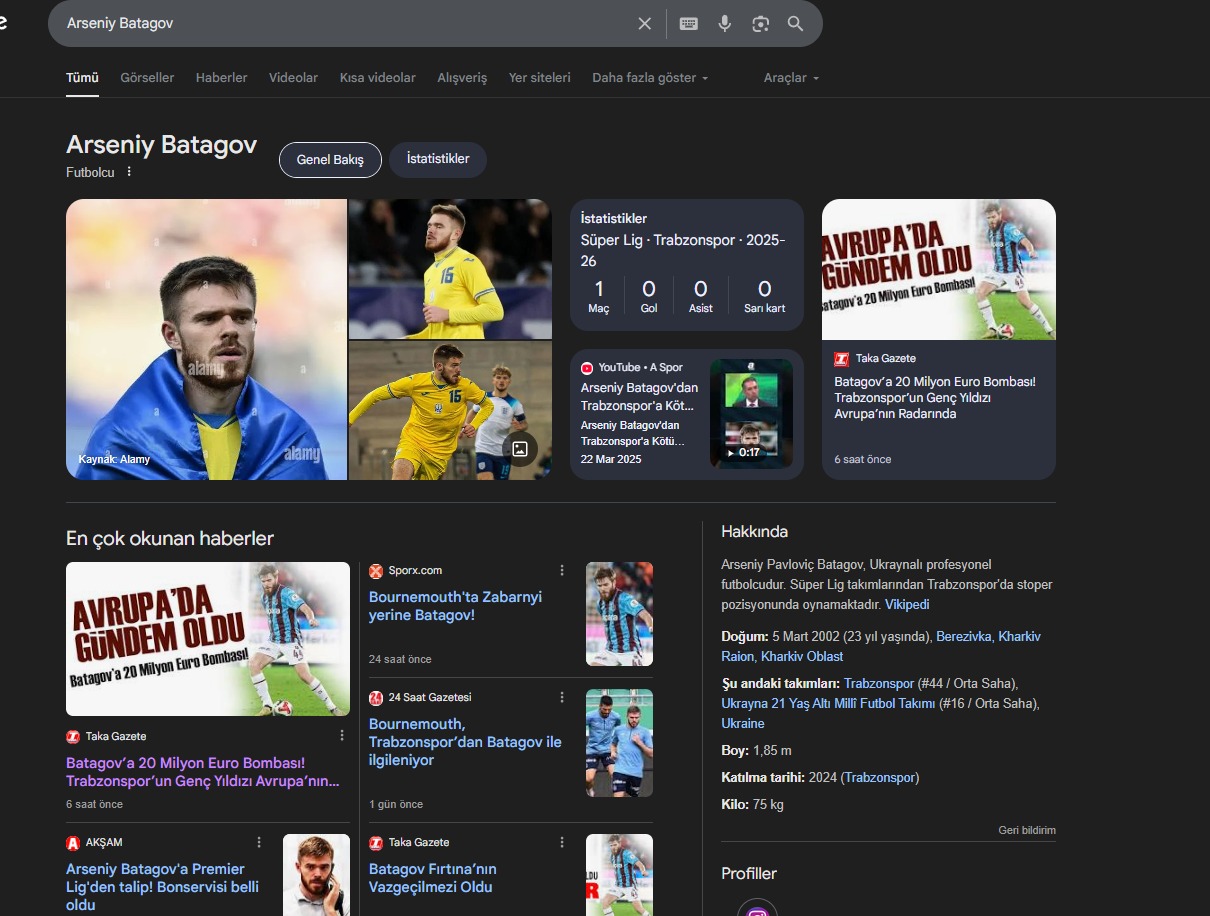Click the Sporx.com source logo
This screenshot has height=916, width=1210.
(376, 570)
